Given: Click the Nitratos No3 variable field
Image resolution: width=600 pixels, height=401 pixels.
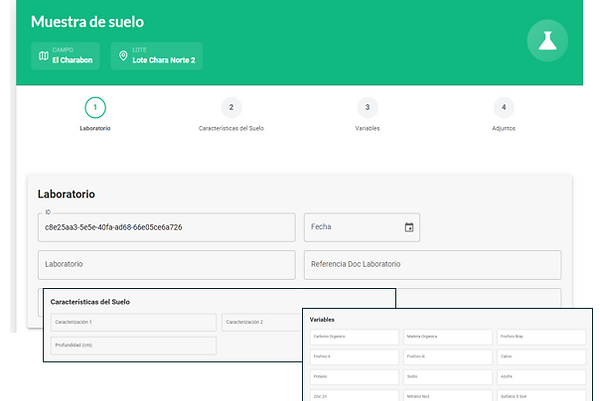Looking at the screenshot, I should (x=448, y=395).
